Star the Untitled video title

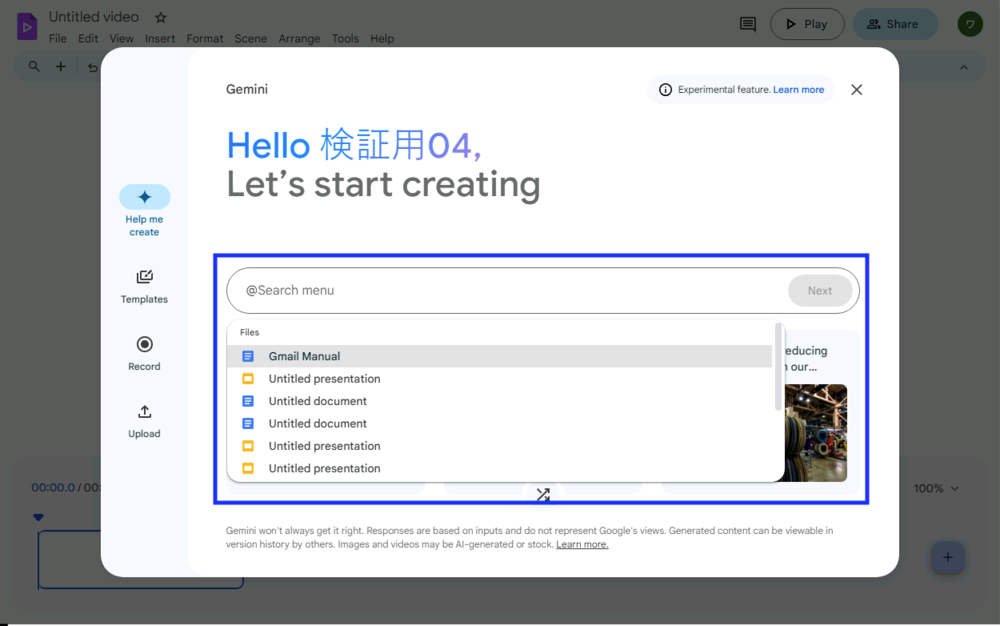161,17
